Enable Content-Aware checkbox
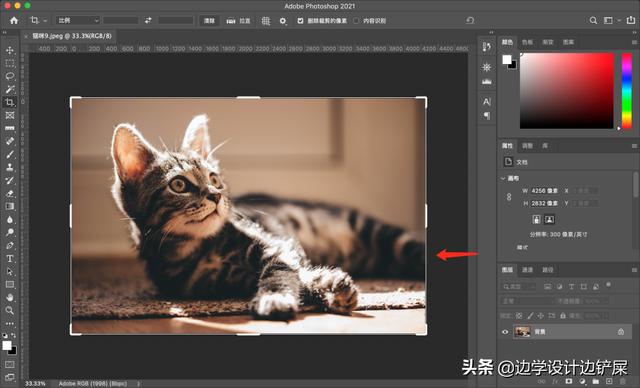The height and width of the screenshot is (388, 640). click(356, 20)
